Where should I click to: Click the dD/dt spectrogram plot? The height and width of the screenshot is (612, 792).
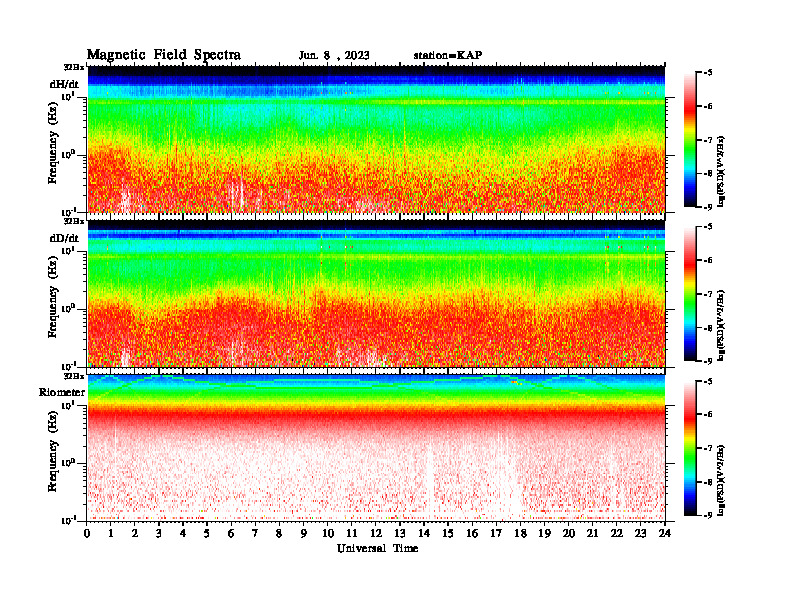point(376,293)
